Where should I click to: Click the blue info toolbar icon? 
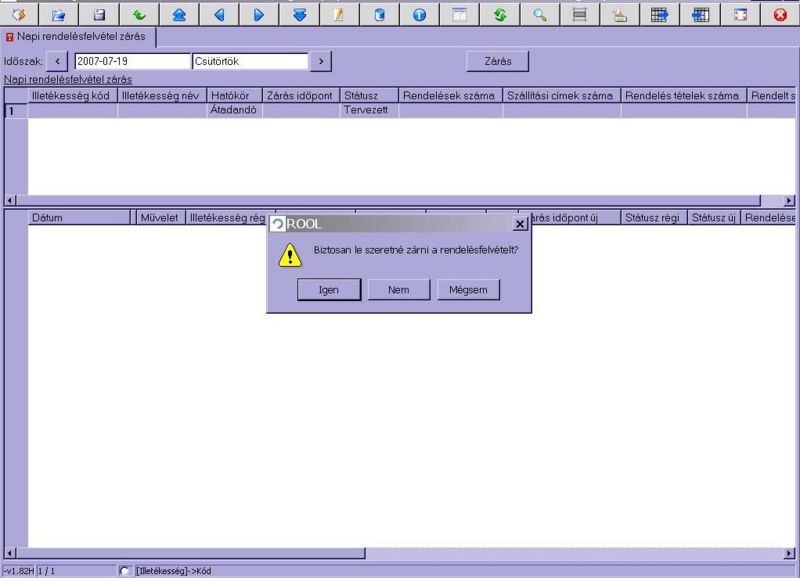[419, 15]
